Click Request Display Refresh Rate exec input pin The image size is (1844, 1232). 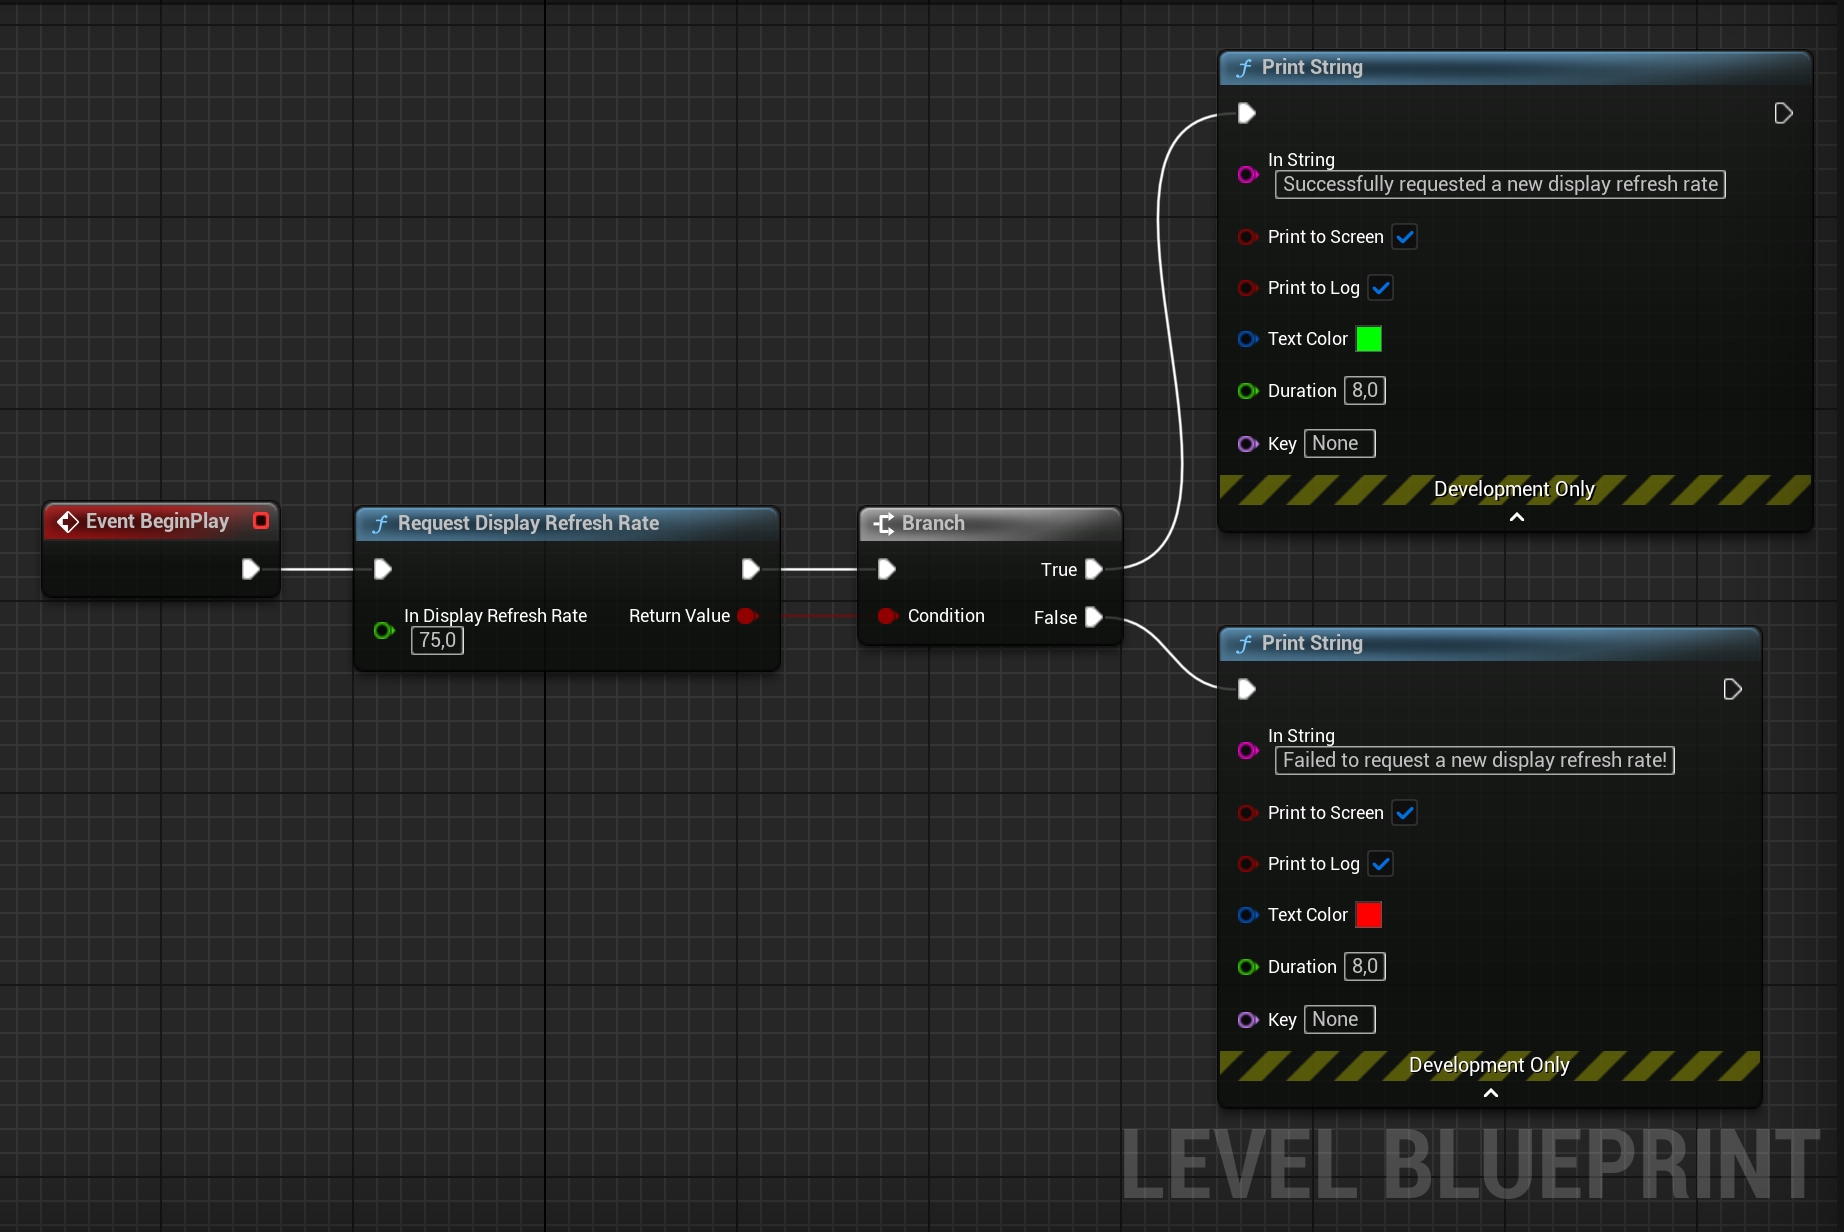tap(382, 569)
